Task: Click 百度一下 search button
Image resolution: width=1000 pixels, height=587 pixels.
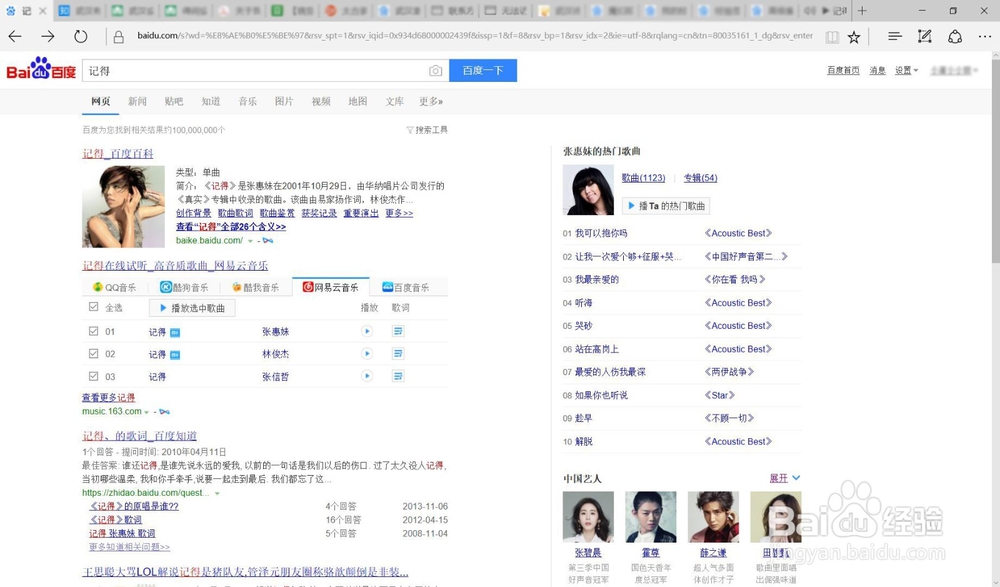Action: 483,70
